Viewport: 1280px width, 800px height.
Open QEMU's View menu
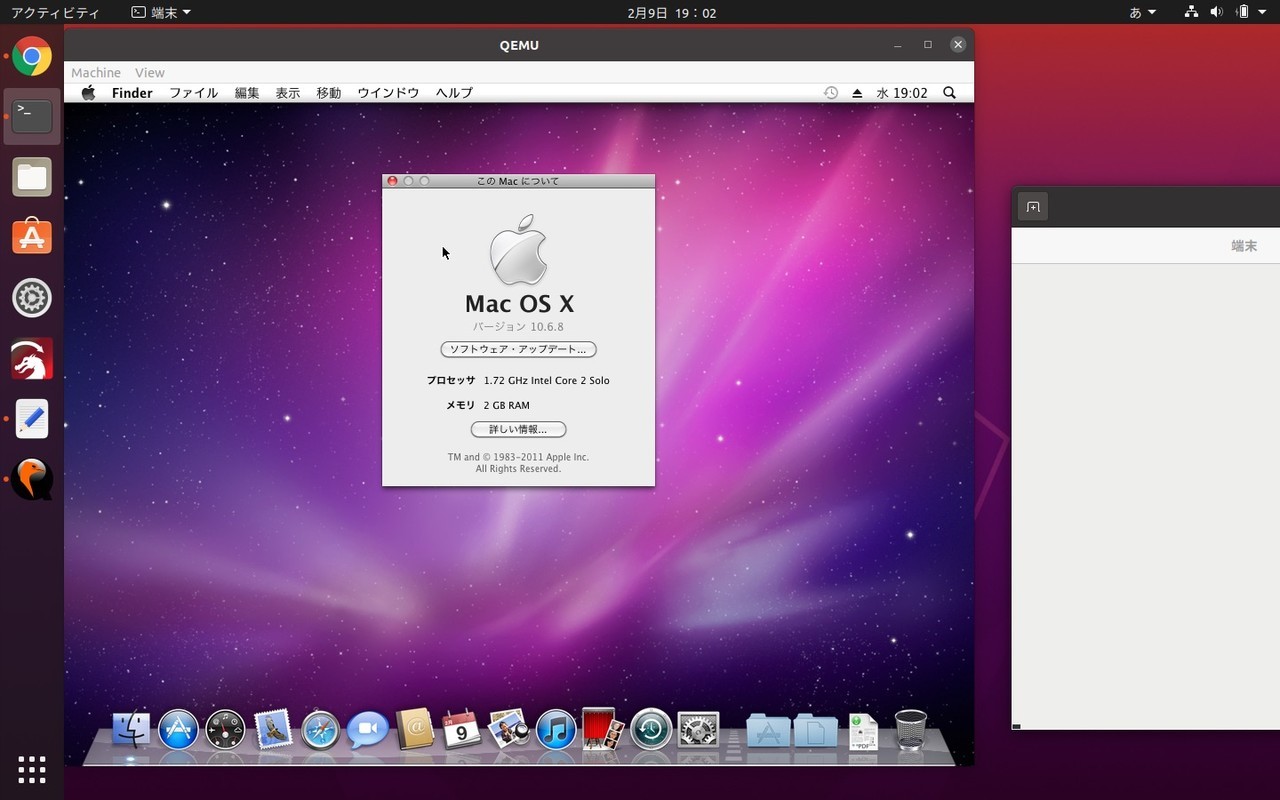tap(150, 73)
